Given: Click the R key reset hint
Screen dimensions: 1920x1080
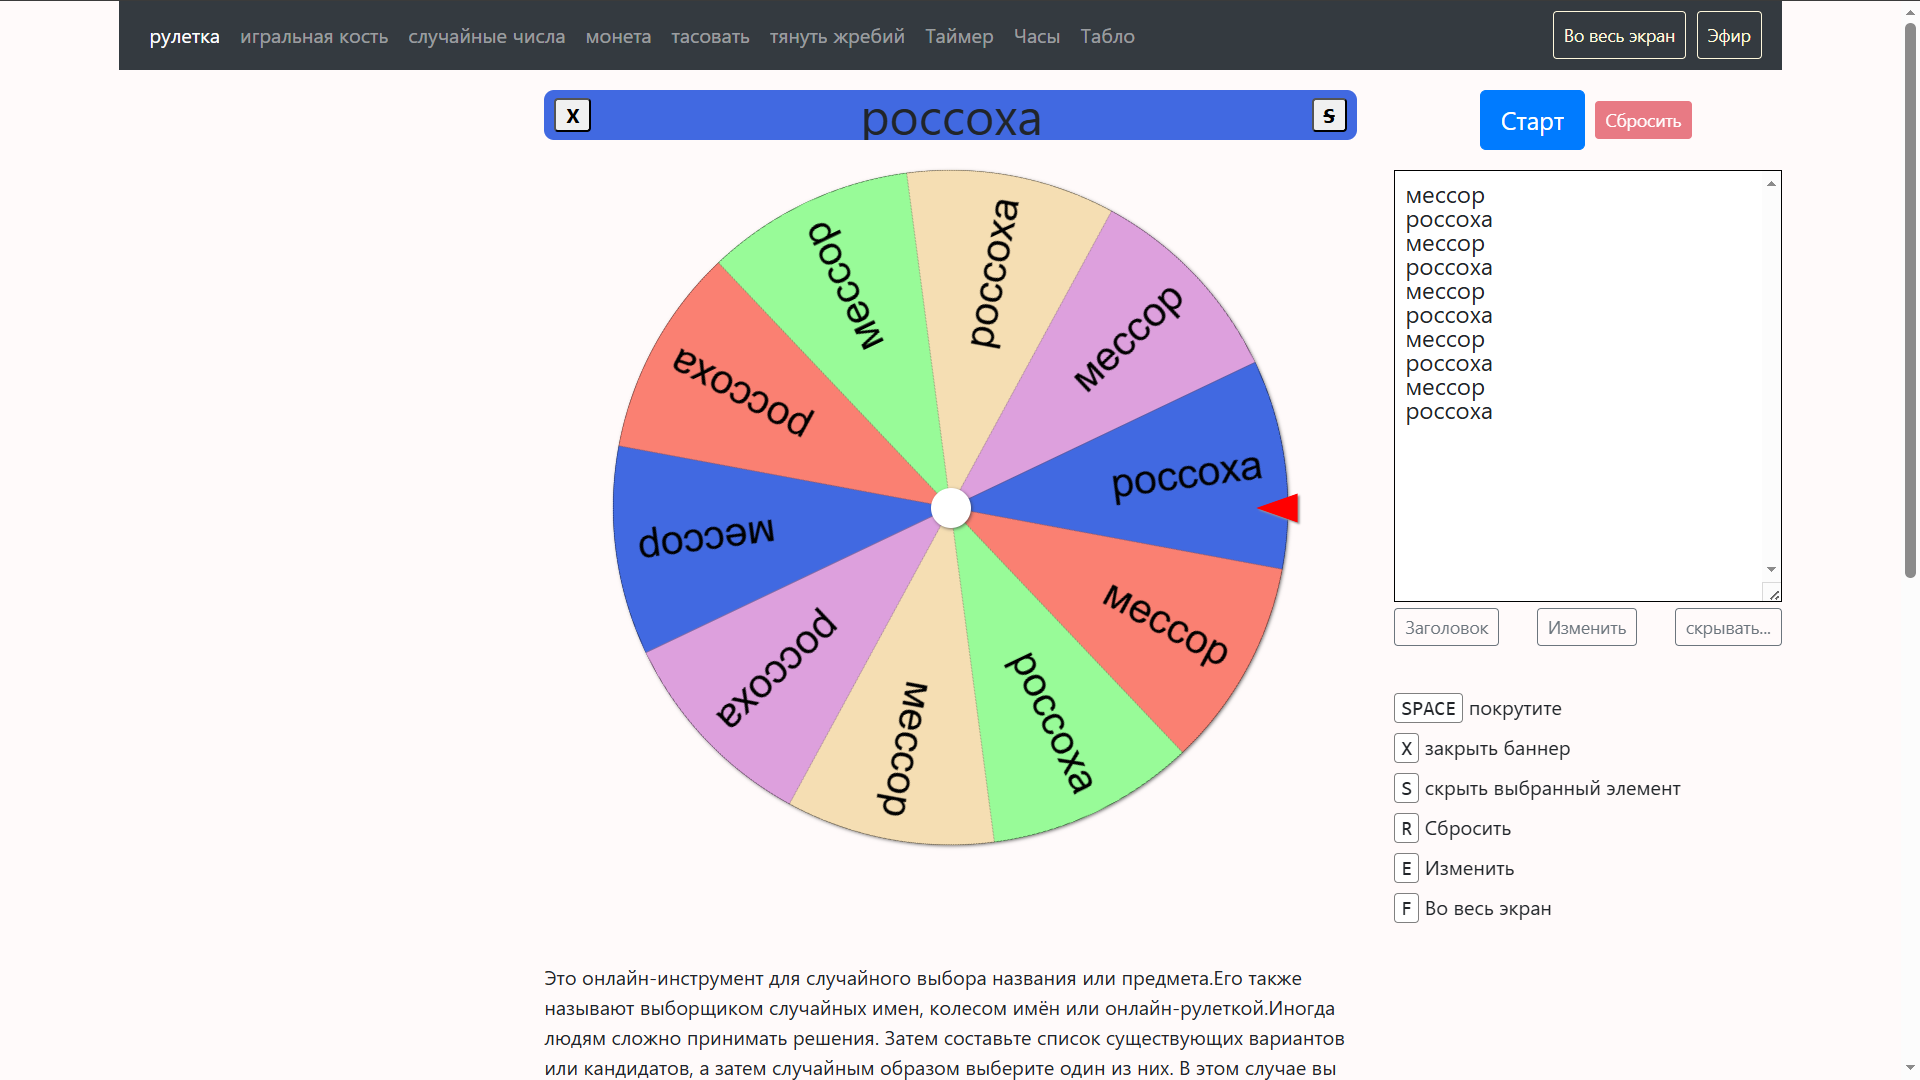Looking at the screenshot, I should tap(1406, 828).
